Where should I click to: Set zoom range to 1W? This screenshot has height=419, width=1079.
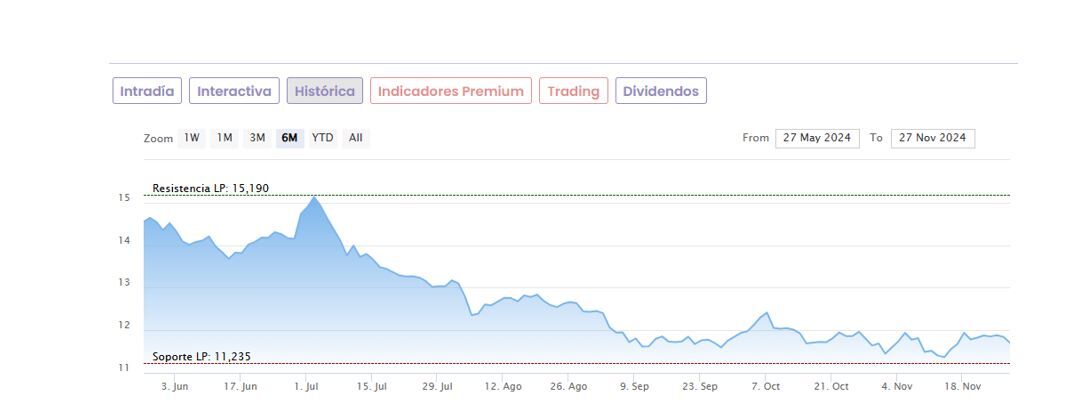[192, 138]
